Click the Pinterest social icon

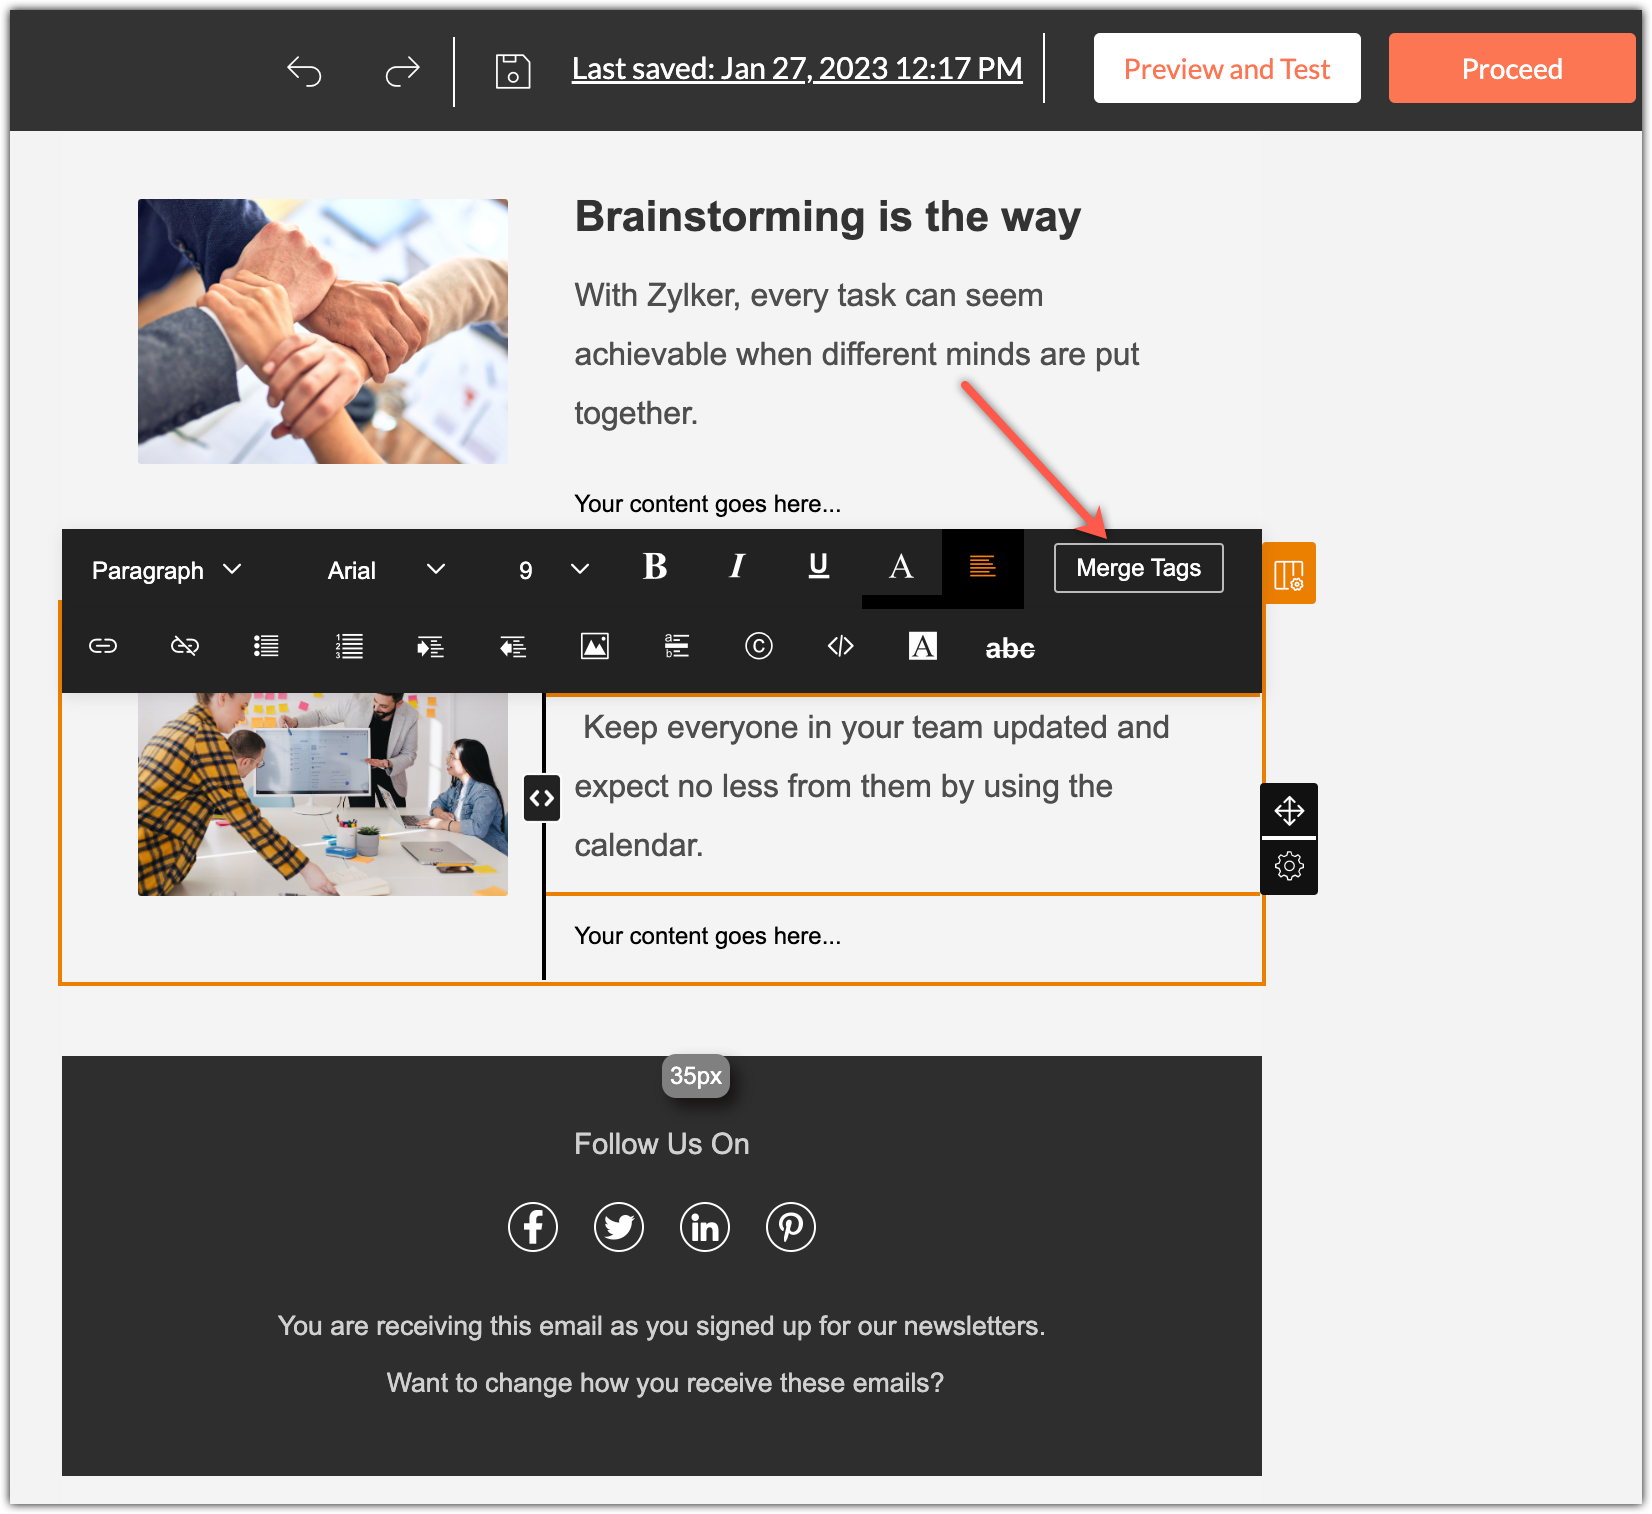click(791, 1227)
